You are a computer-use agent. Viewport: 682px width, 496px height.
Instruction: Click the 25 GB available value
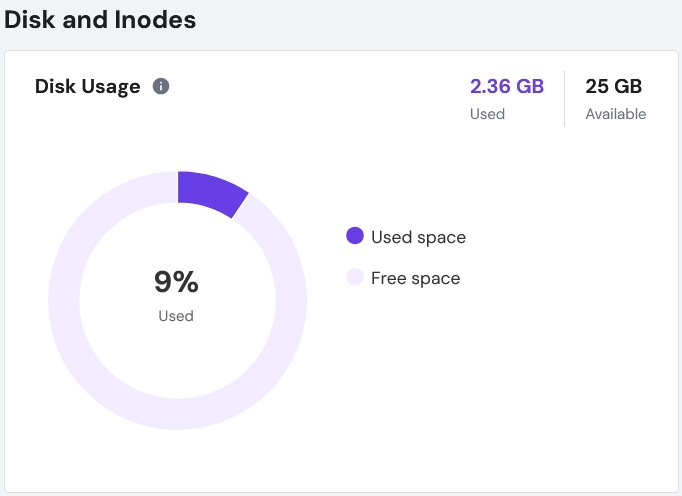click(613, 86)
